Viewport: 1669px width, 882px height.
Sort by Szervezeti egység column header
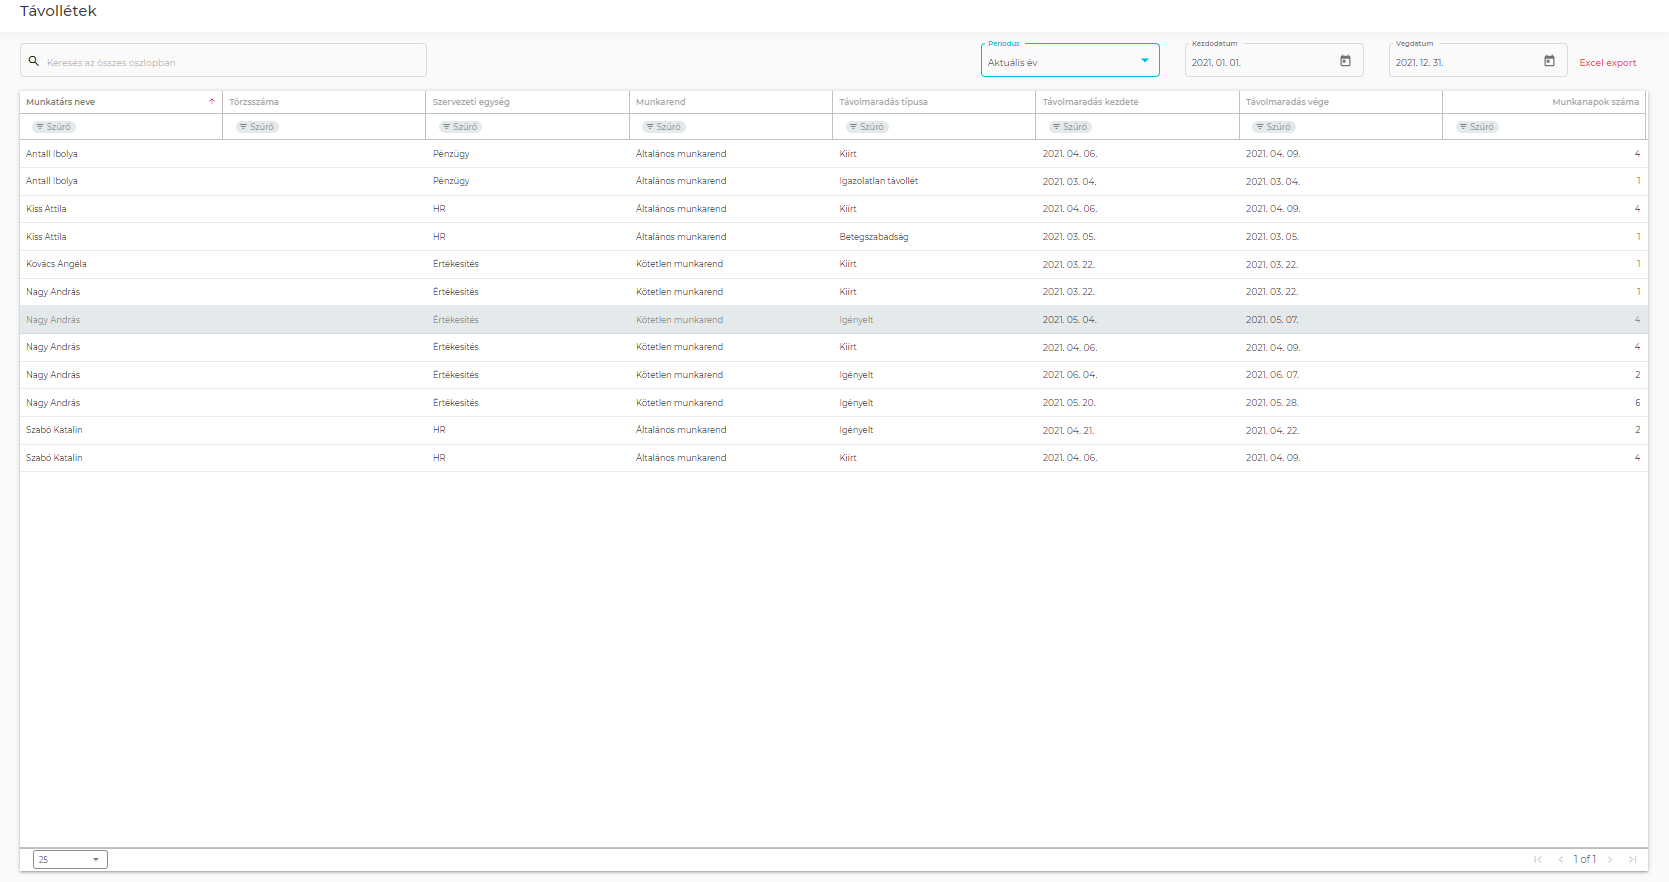tap(471, 102)
